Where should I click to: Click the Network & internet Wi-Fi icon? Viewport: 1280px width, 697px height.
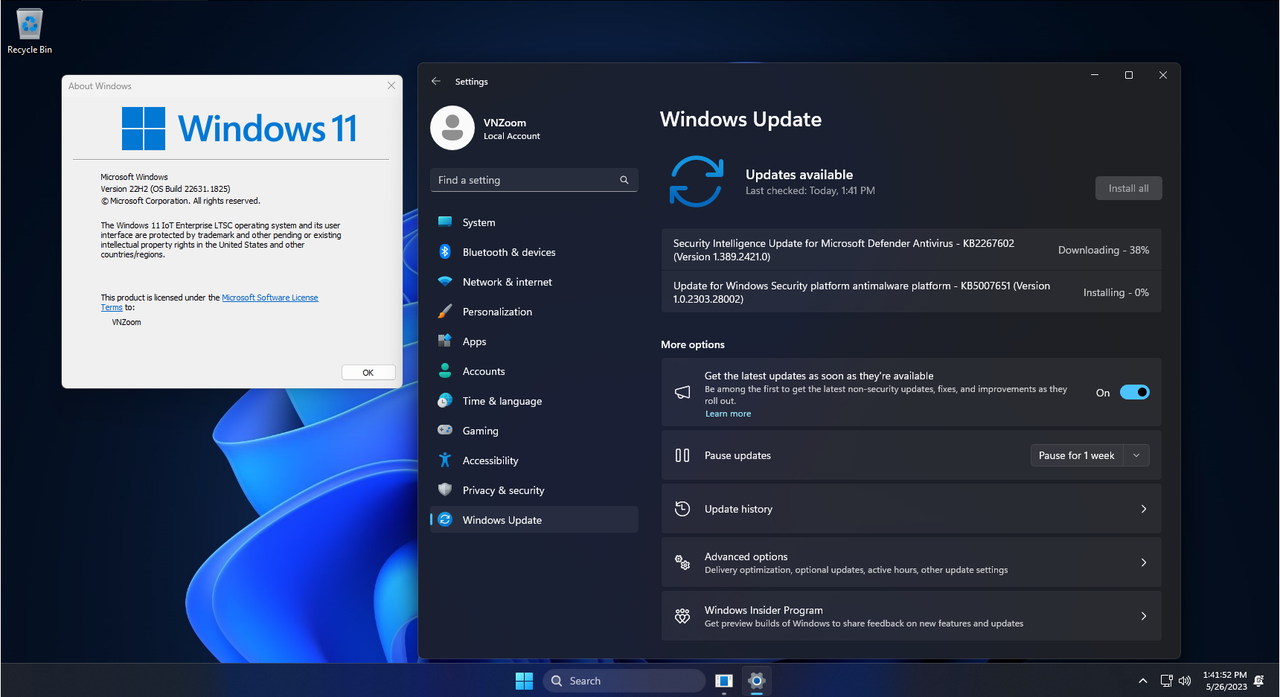click(x=445, y=282)
